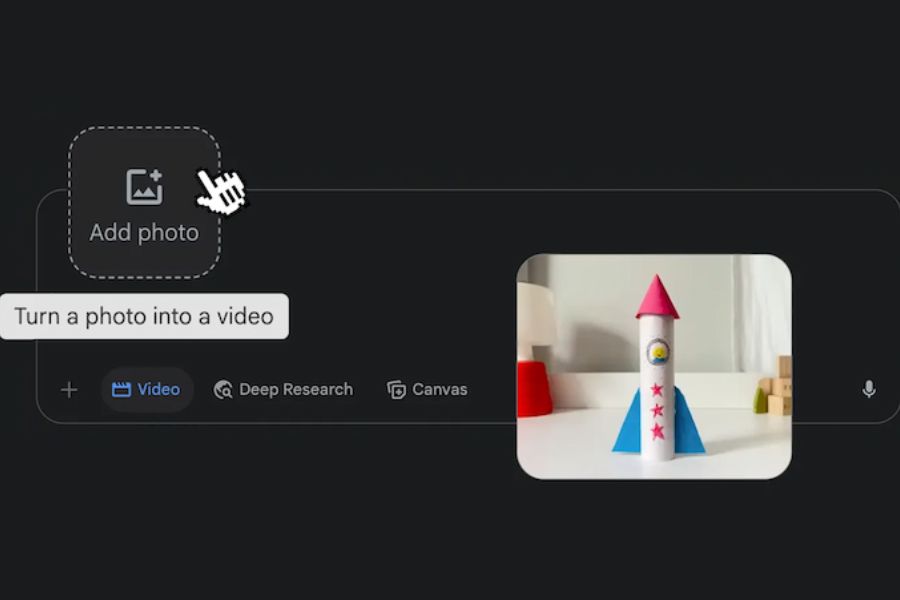The width and height of the screenshot is (900, 600).
Task: Toggle the Video mode label
Action: [x=158, y=390]
